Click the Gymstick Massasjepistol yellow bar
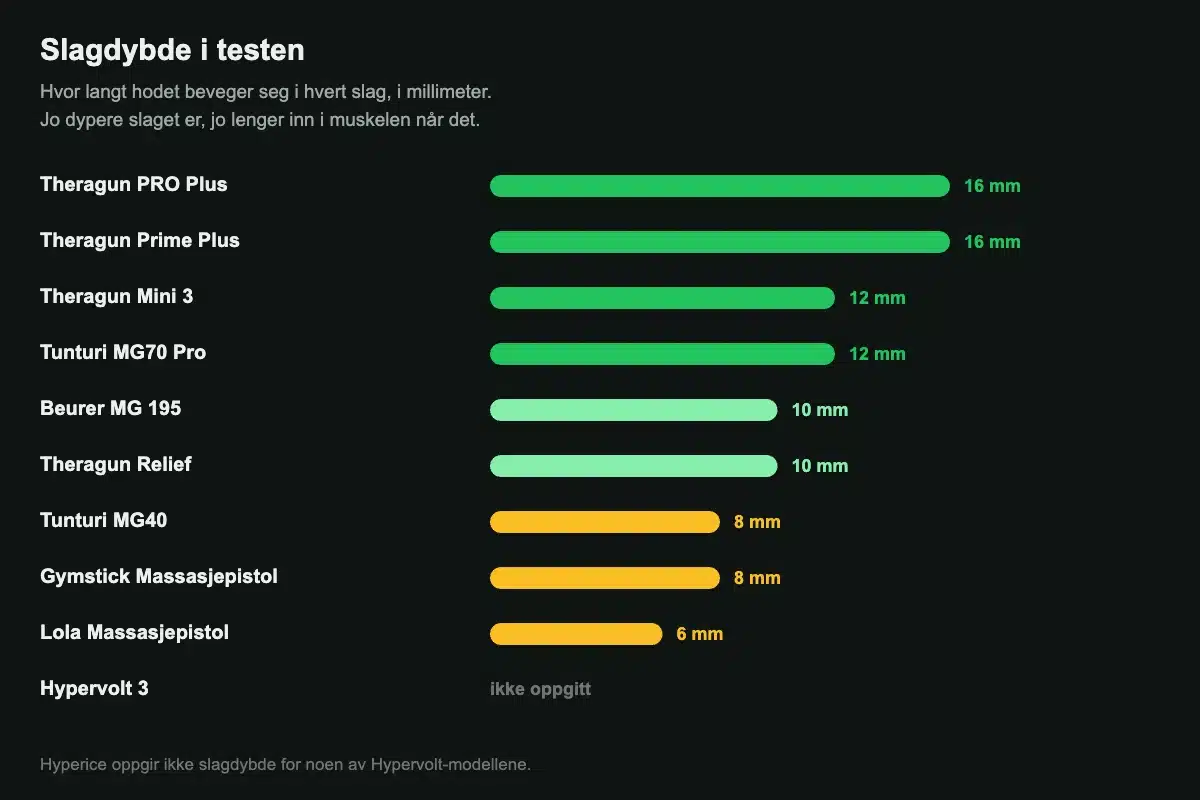 tap(605, 578)
